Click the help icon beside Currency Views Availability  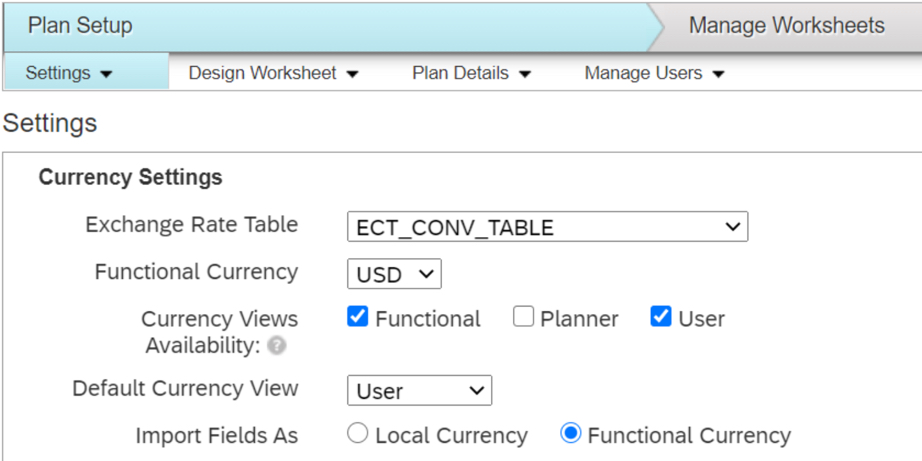(277, 346)
